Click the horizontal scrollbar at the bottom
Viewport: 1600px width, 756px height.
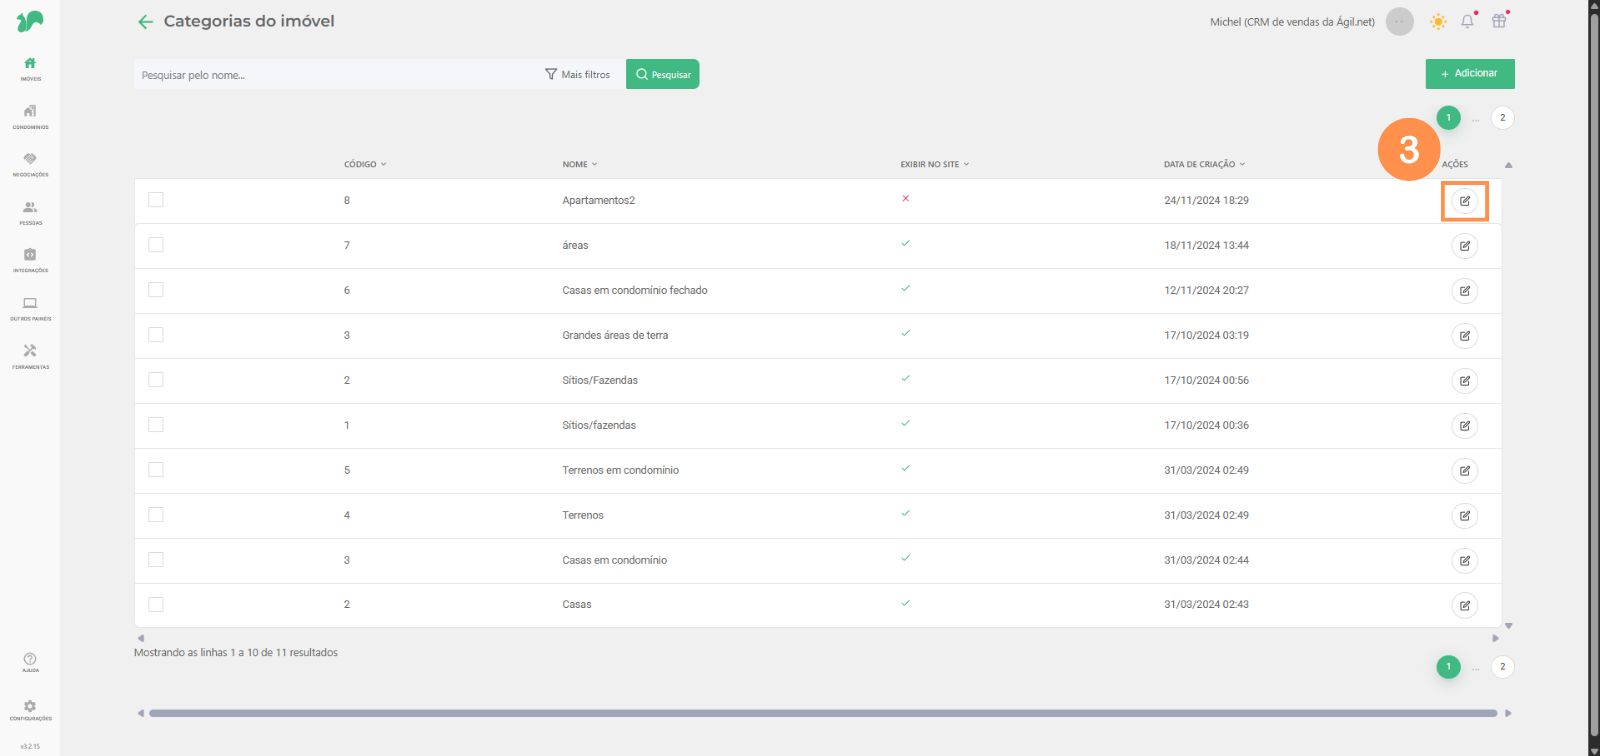tap(822, 713)
